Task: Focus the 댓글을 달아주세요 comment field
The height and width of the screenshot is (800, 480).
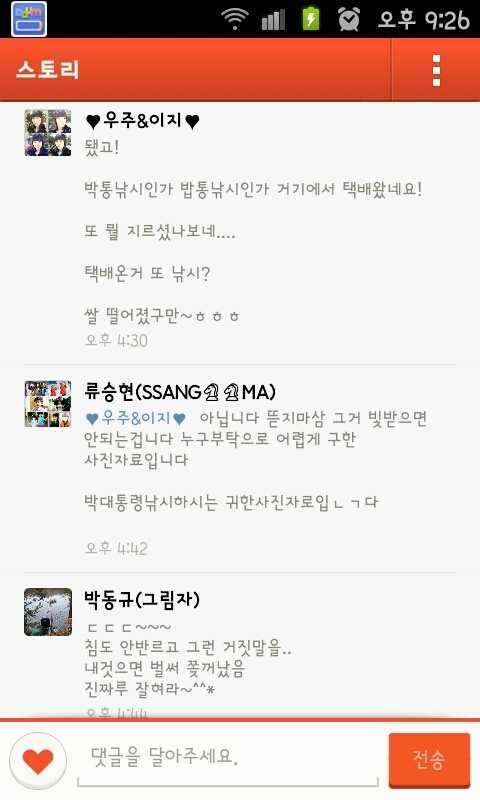Action: (228, 760)
